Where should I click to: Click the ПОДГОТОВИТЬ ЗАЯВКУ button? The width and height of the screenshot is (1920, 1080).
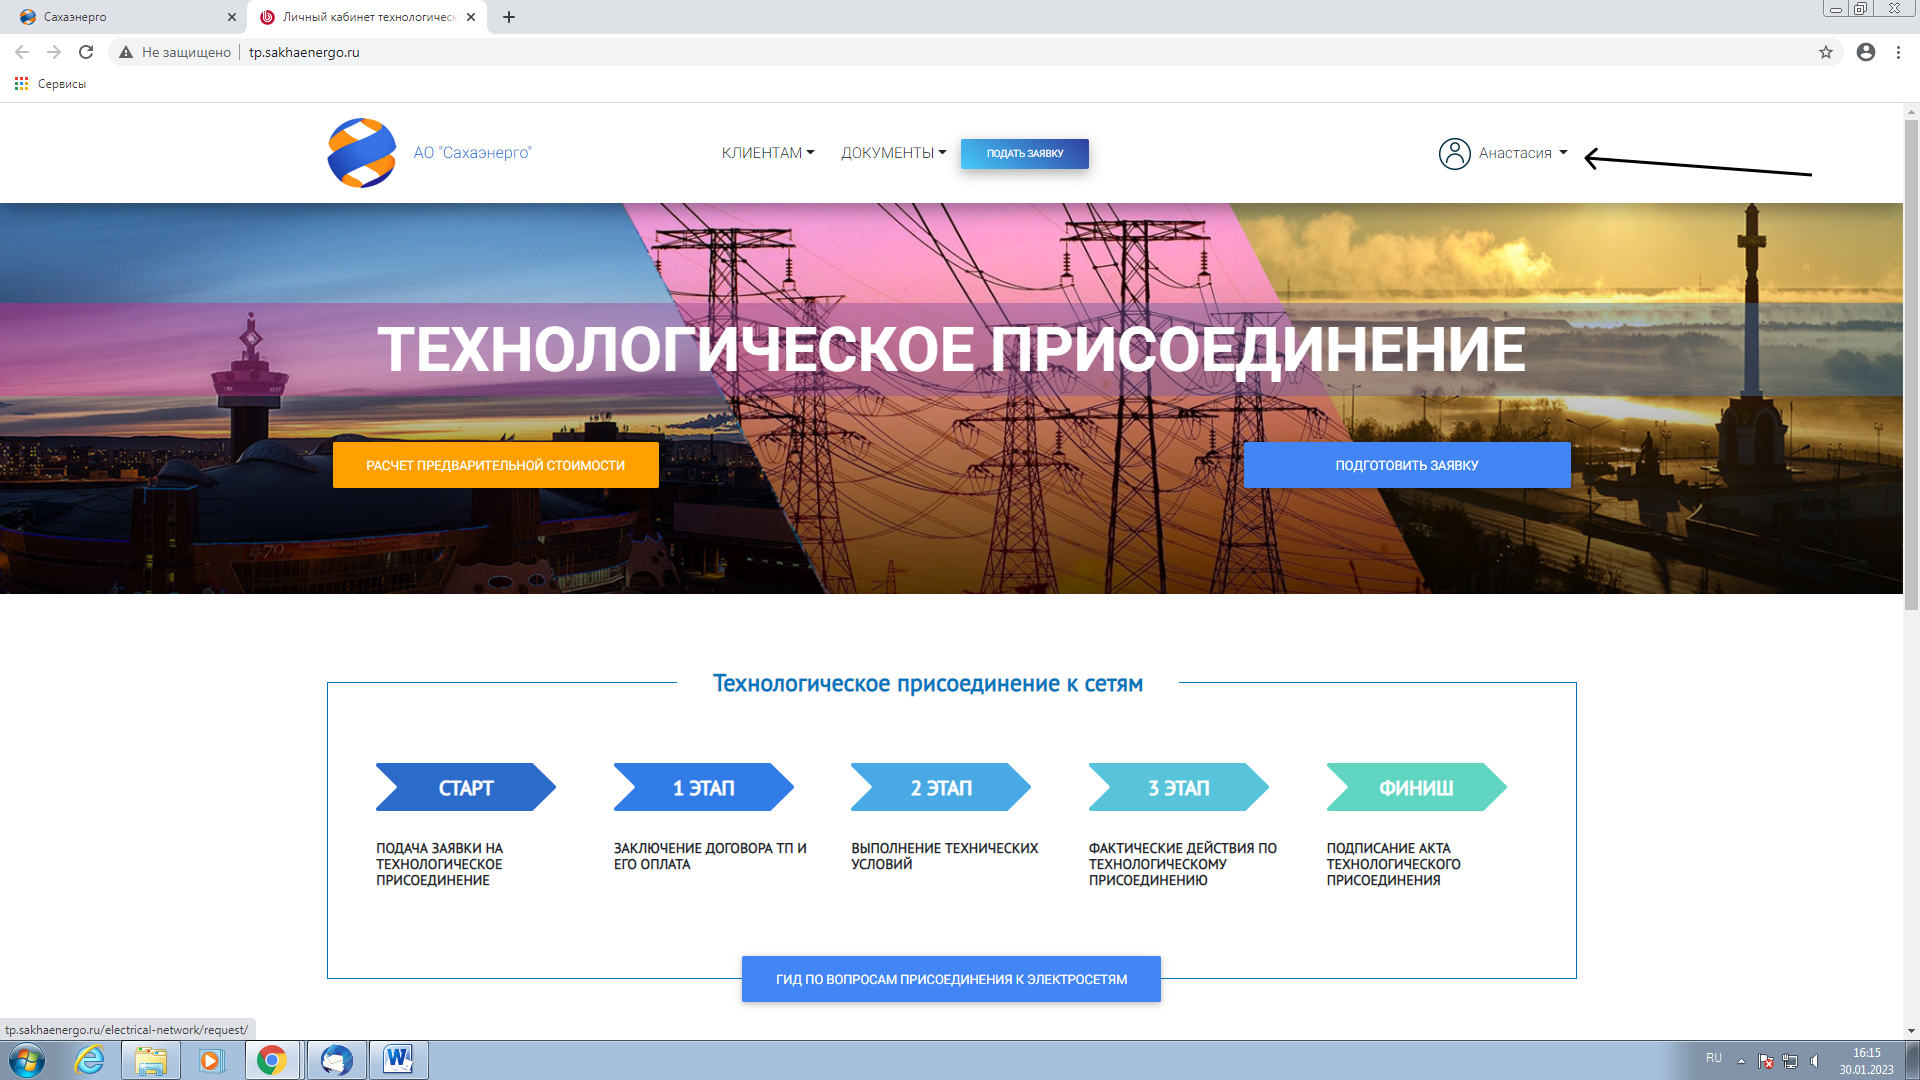(x=1407, y=465)
